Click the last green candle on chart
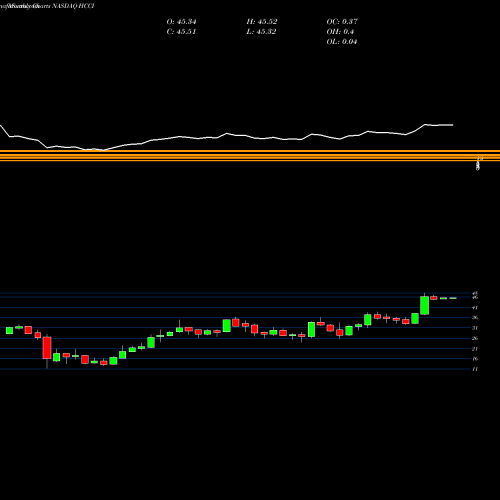Image resolution: width=500 pixels, height=500 pixels. (x=453, y=298)
